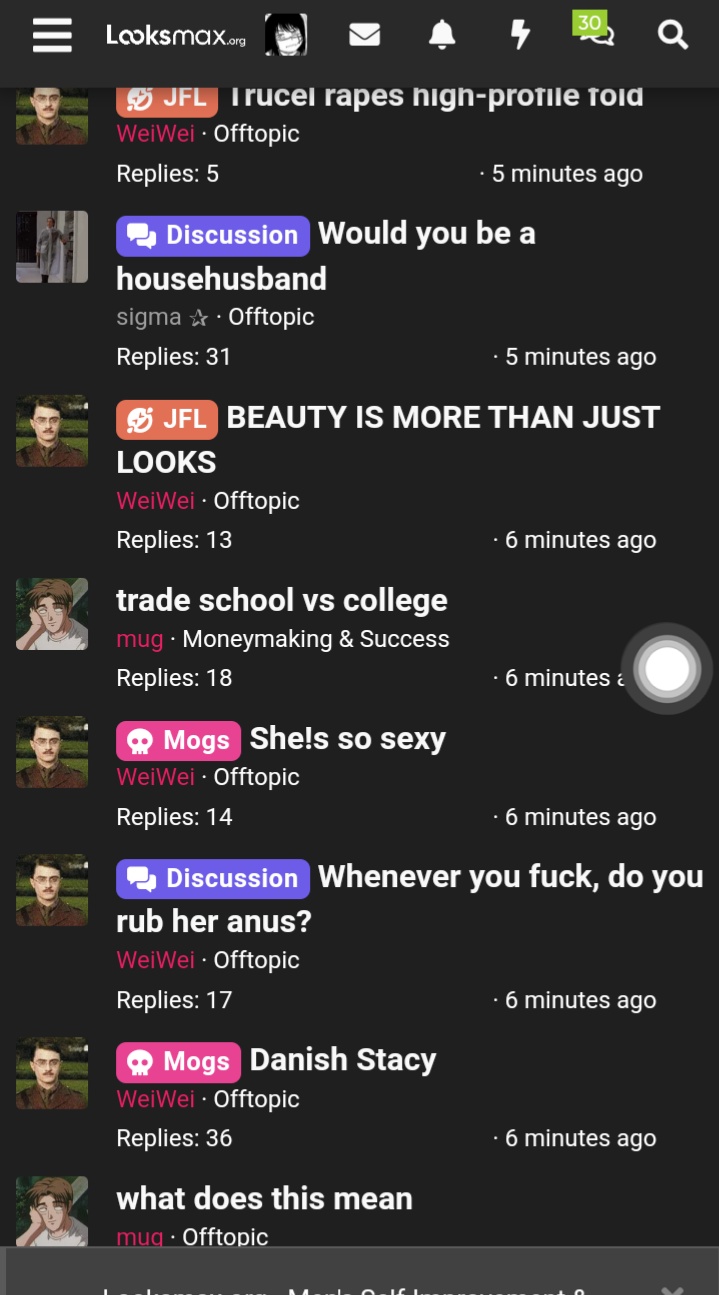
Task: Open the search magnifier icon
Action: (x=673, y=35)
